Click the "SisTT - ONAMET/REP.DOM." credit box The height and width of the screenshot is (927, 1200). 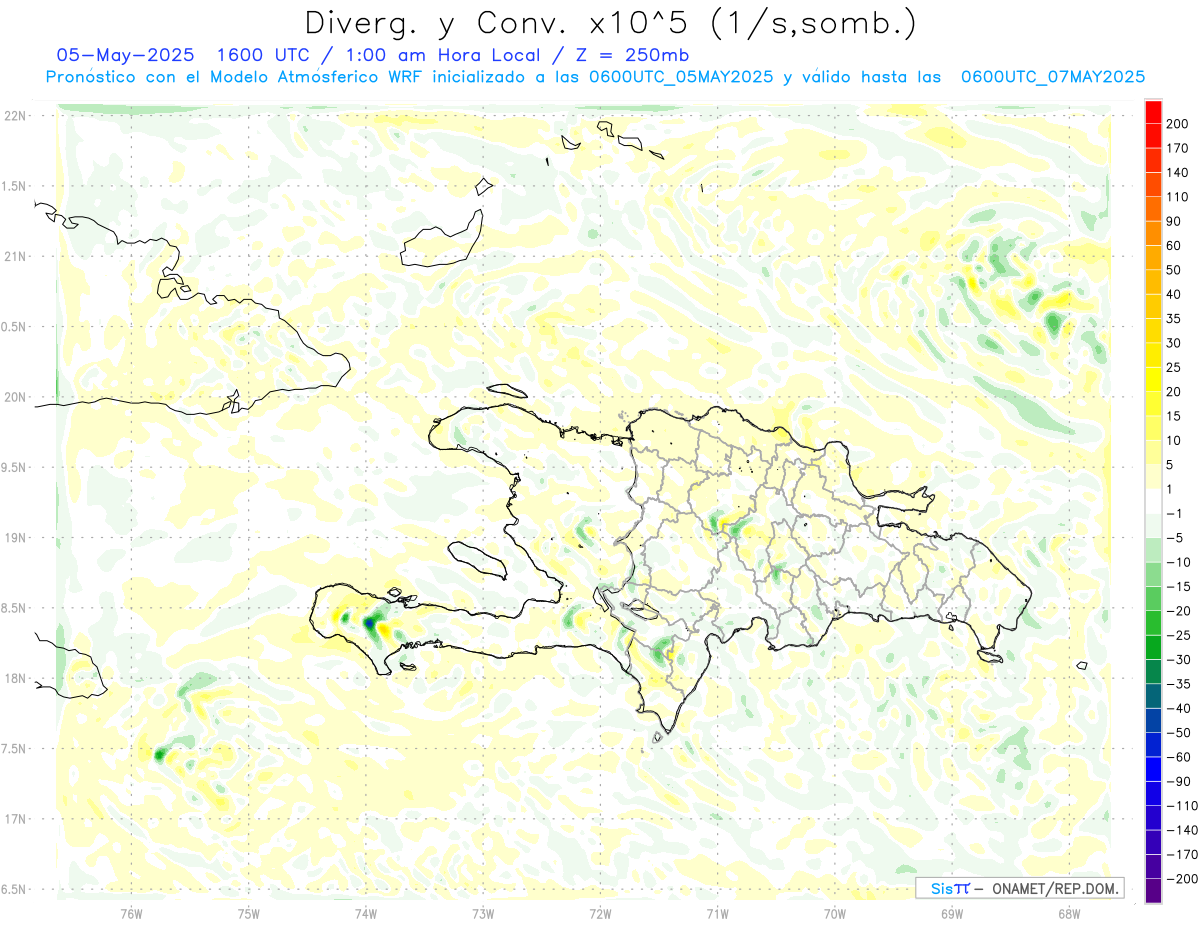1019,888
